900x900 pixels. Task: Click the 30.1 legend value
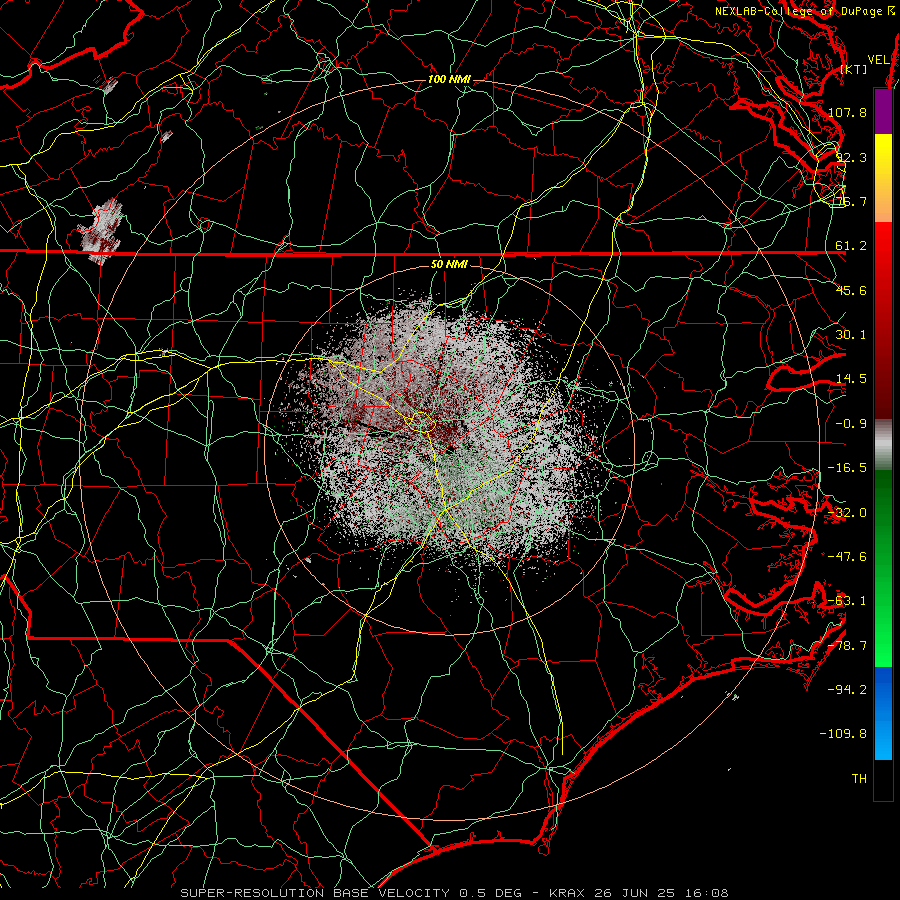point(851,335)
